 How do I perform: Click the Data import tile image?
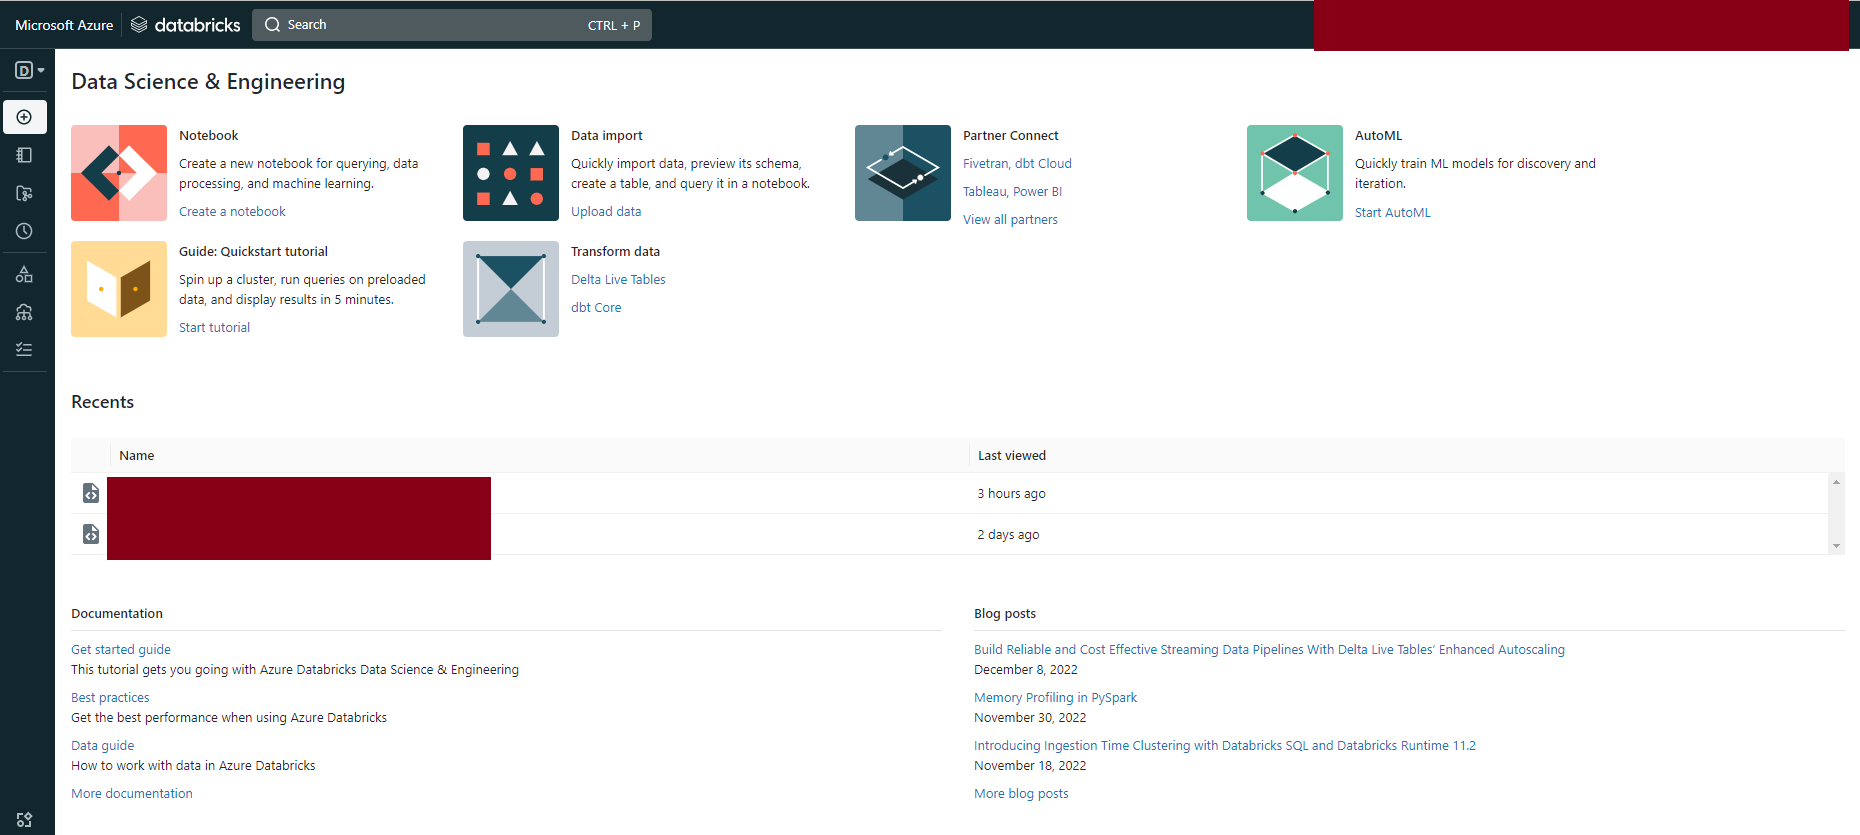[x=511, y=173]
